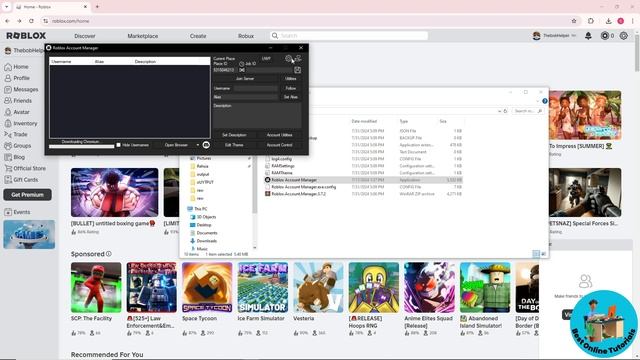Expand the File Explorer ribbon chevron

[537, 101]
